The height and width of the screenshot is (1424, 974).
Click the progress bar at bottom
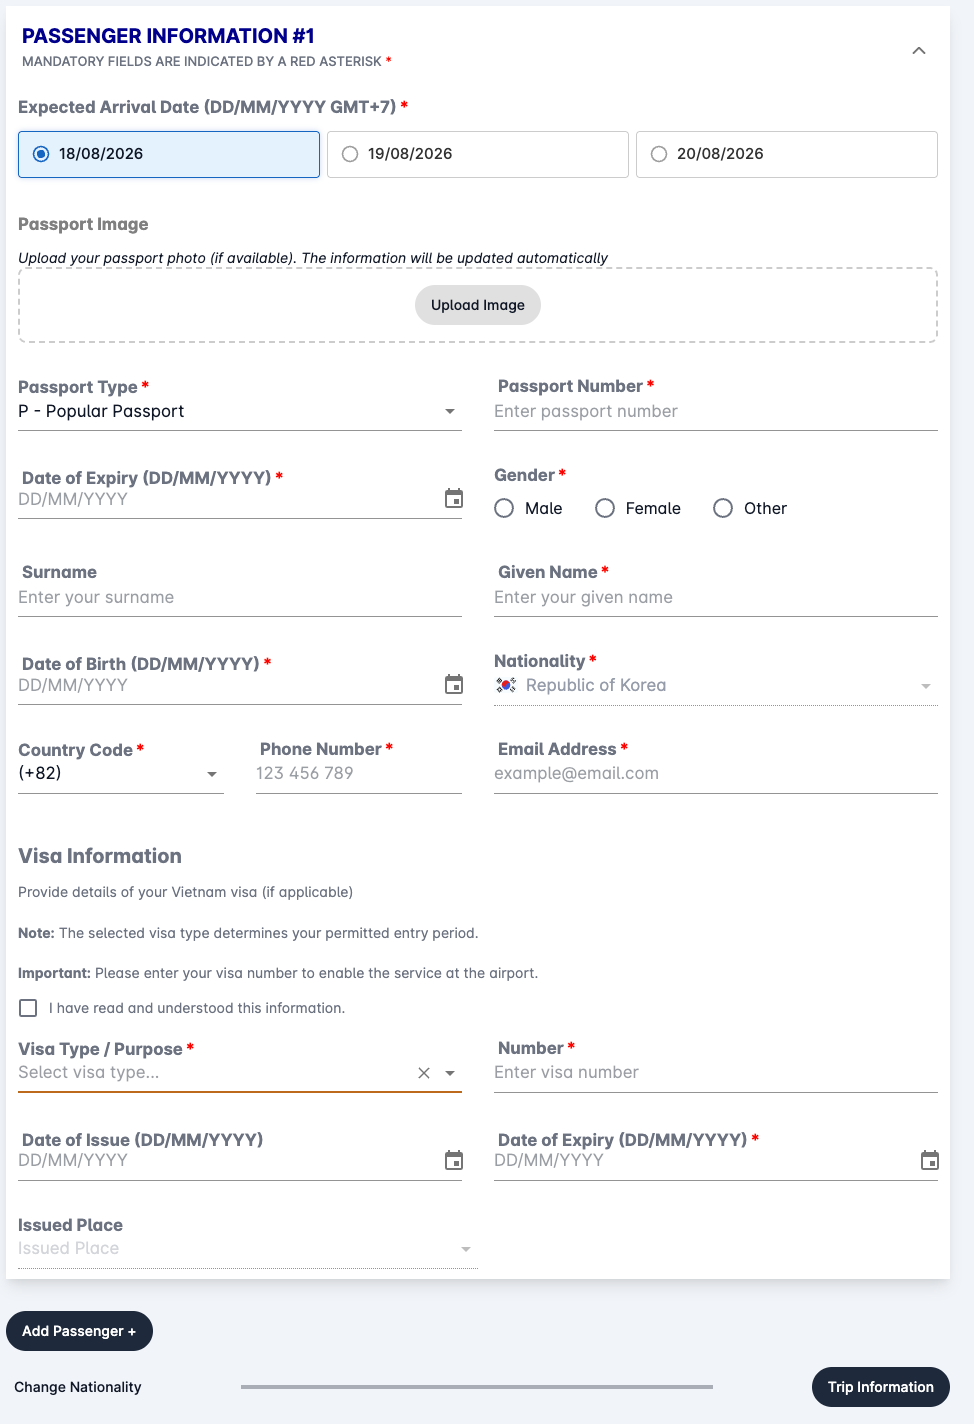click(x=477, y=1387)
